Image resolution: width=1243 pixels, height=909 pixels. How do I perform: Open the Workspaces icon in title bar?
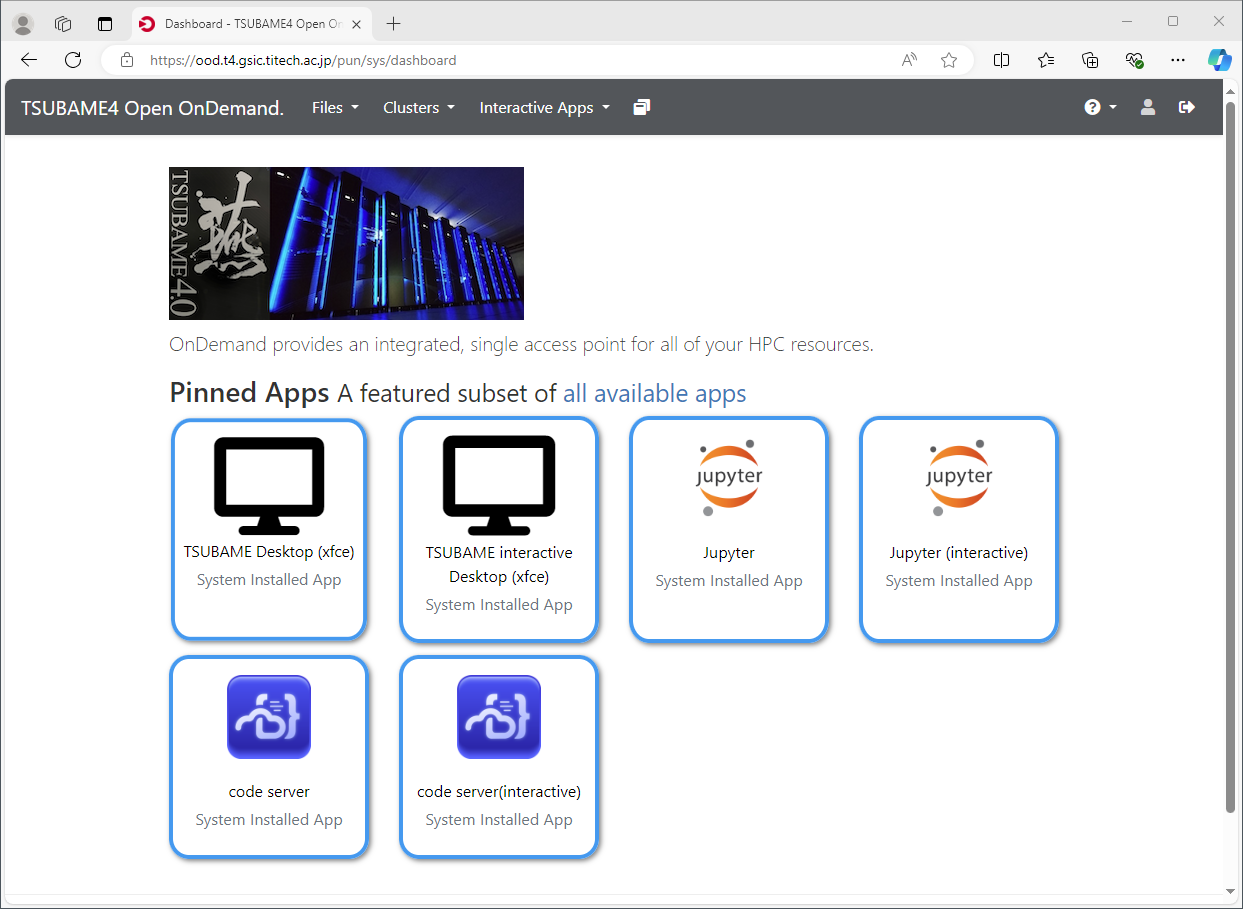tap(63, 23)
